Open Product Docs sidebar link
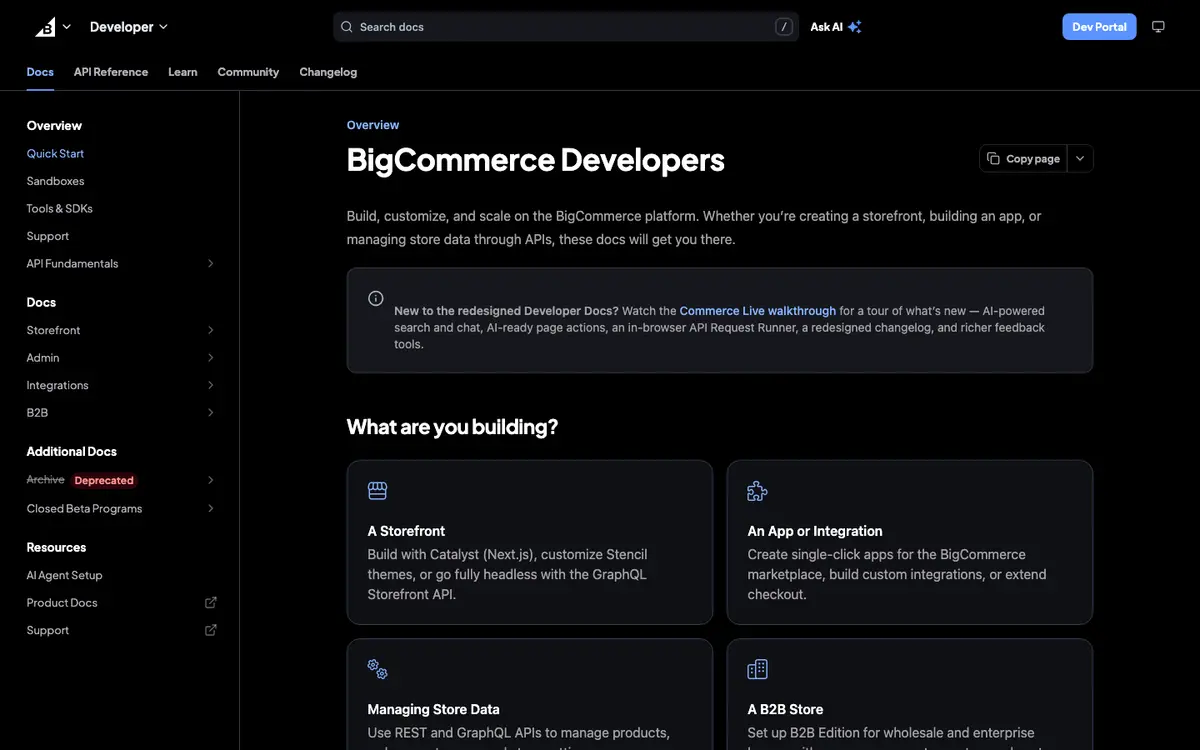Image resolution: width=1200 pixels, height=750 pixels. (x=62, y=603)
